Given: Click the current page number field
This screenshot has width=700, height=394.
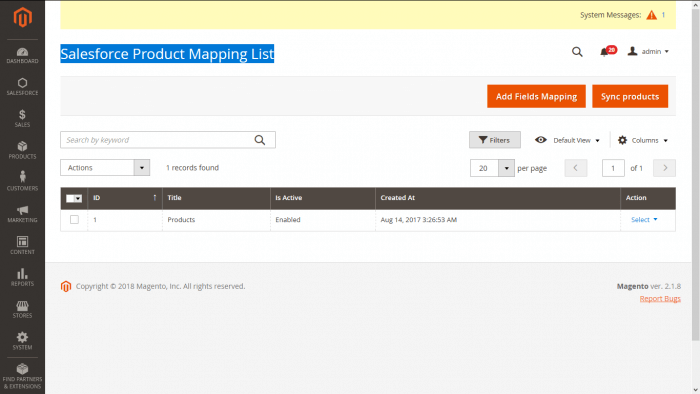Looking at the screenshot, I should [x=613, y=168].
